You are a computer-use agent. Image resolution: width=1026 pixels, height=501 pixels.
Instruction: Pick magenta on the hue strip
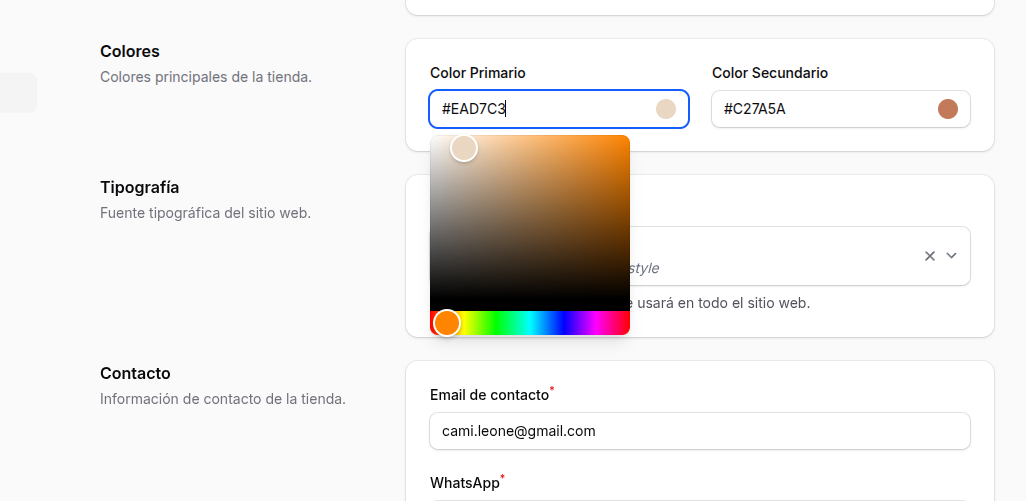coord(597,323)
